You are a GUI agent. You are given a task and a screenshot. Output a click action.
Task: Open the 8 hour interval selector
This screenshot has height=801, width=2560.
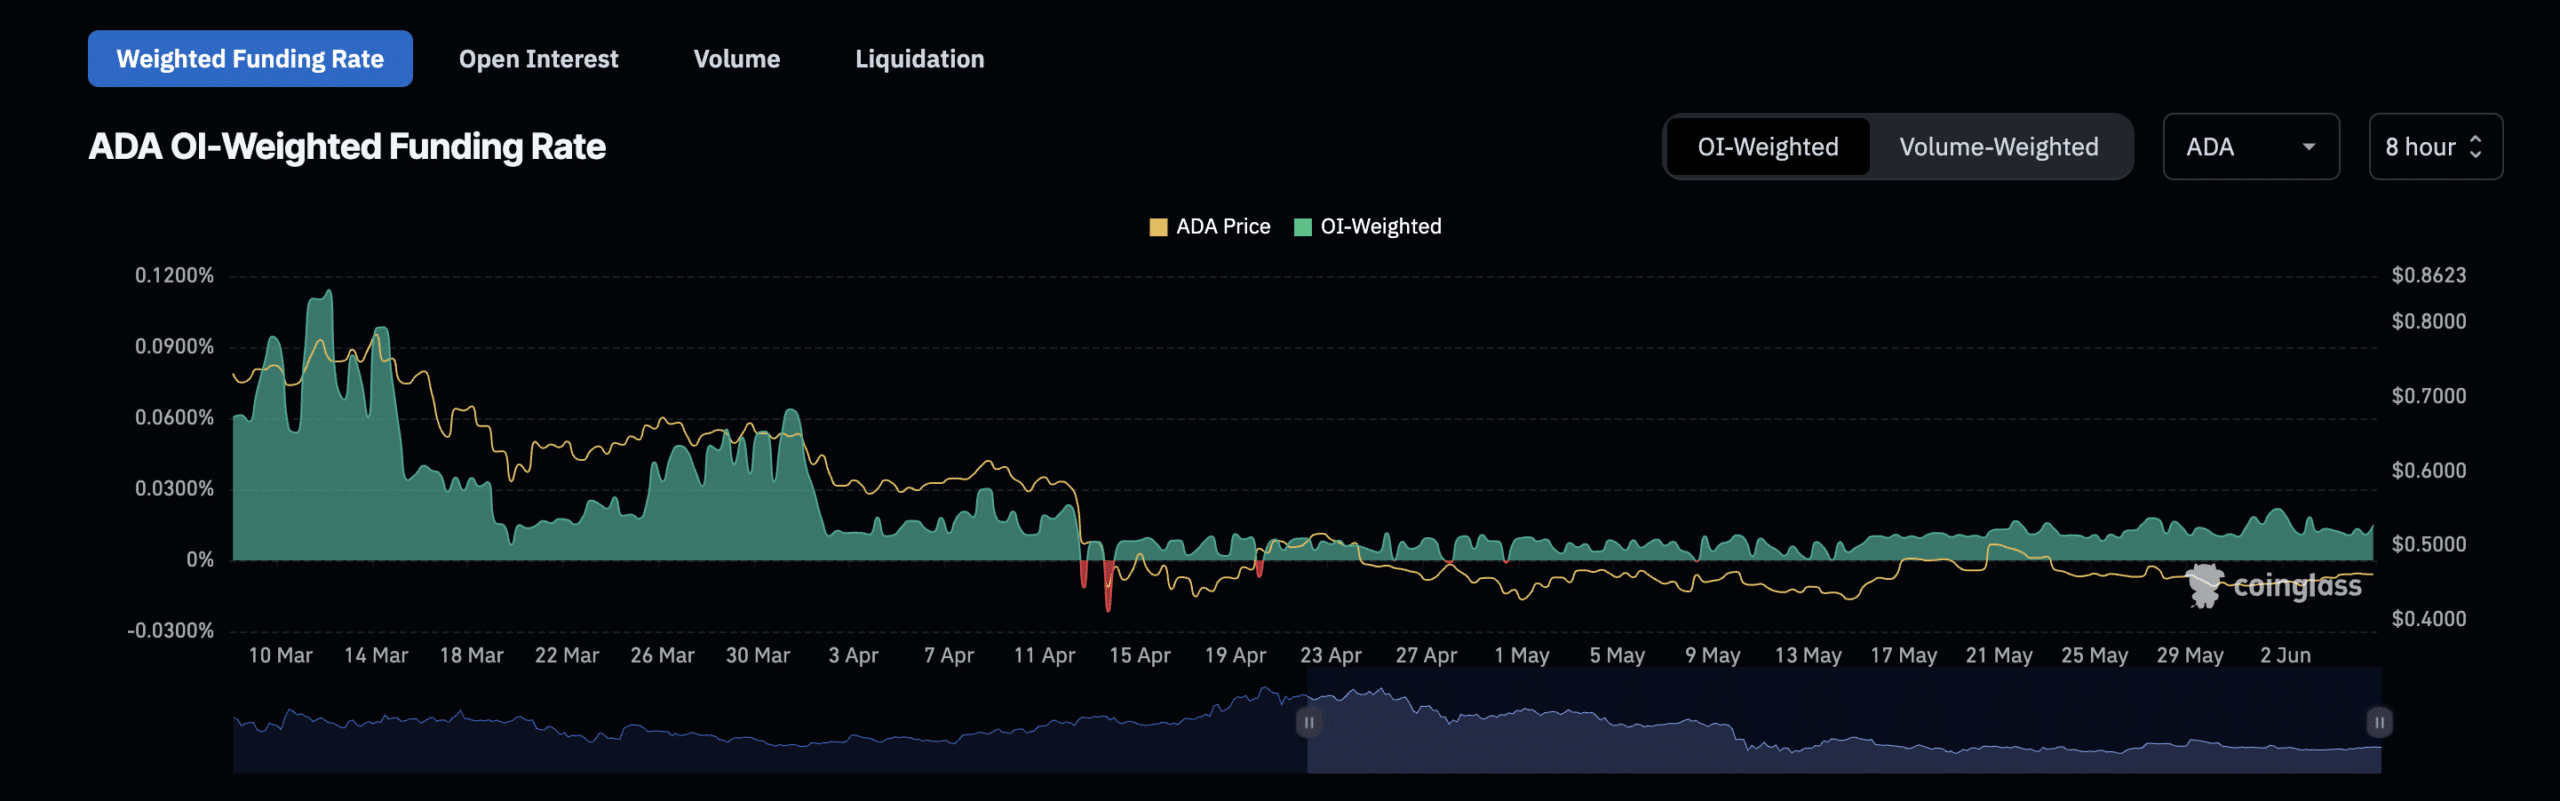coord(2435,147)
